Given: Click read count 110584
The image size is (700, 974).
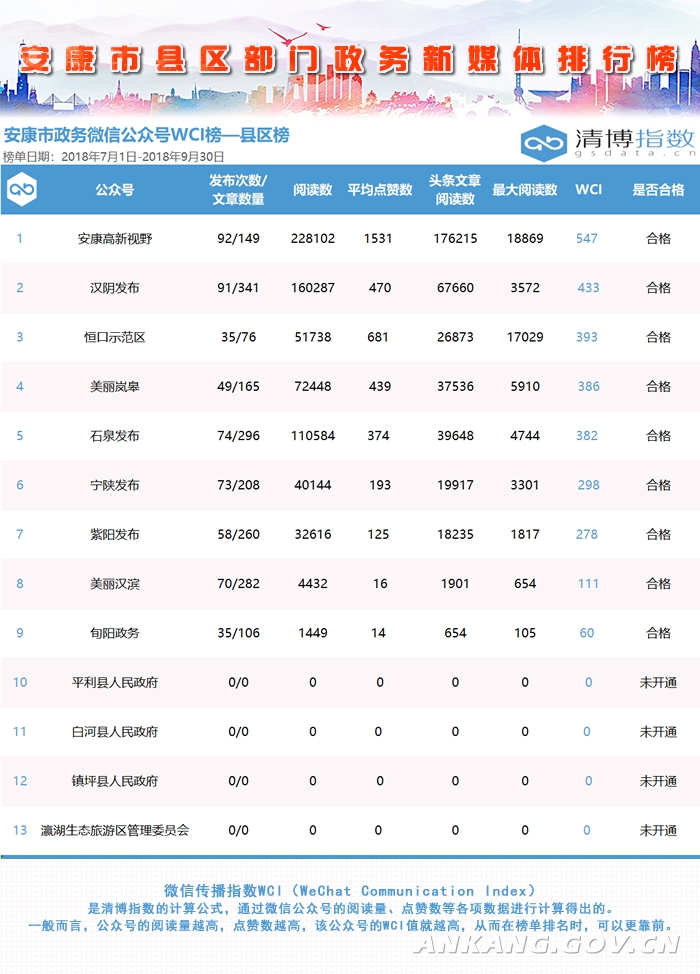Looking at the screenshot, I should [x=312, y=435].
